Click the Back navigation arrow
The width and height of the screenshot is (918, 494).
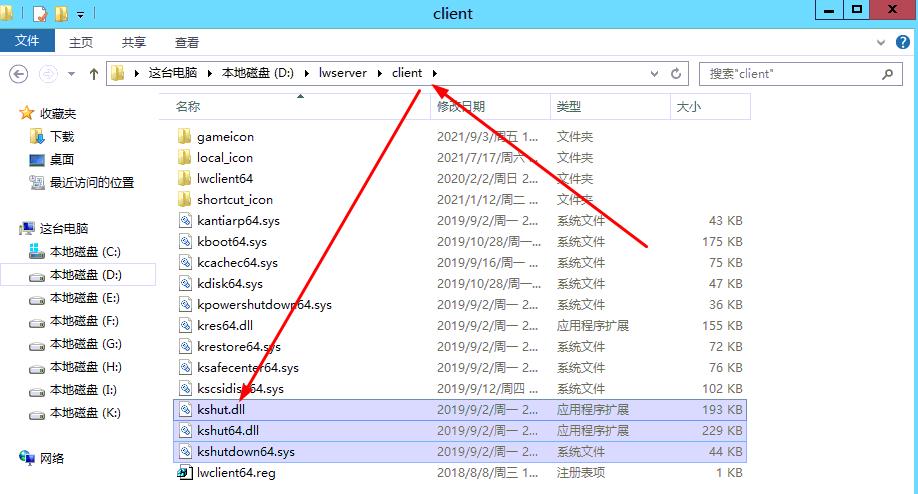click(x=19, y=74)
